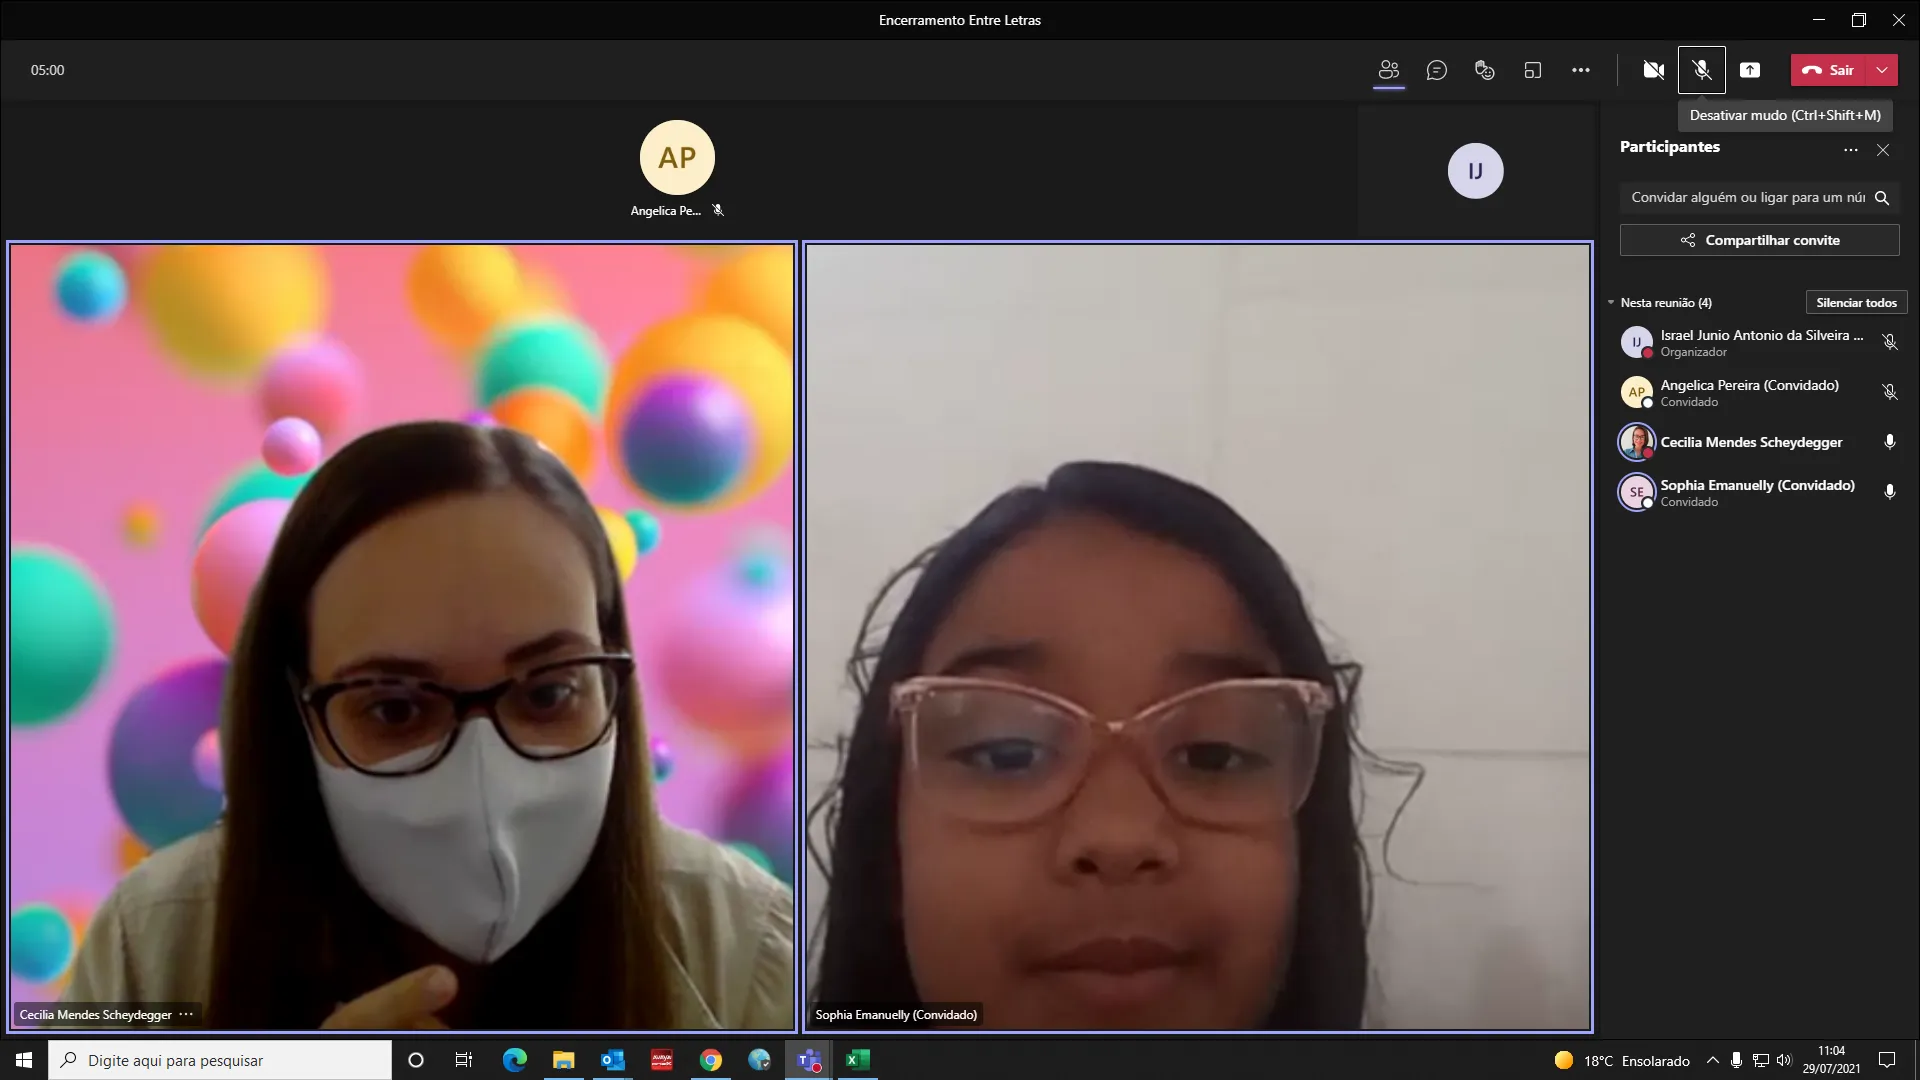Click the search icon in invite field
Screen dimensions: 1920x1080
coord(1881,198)
